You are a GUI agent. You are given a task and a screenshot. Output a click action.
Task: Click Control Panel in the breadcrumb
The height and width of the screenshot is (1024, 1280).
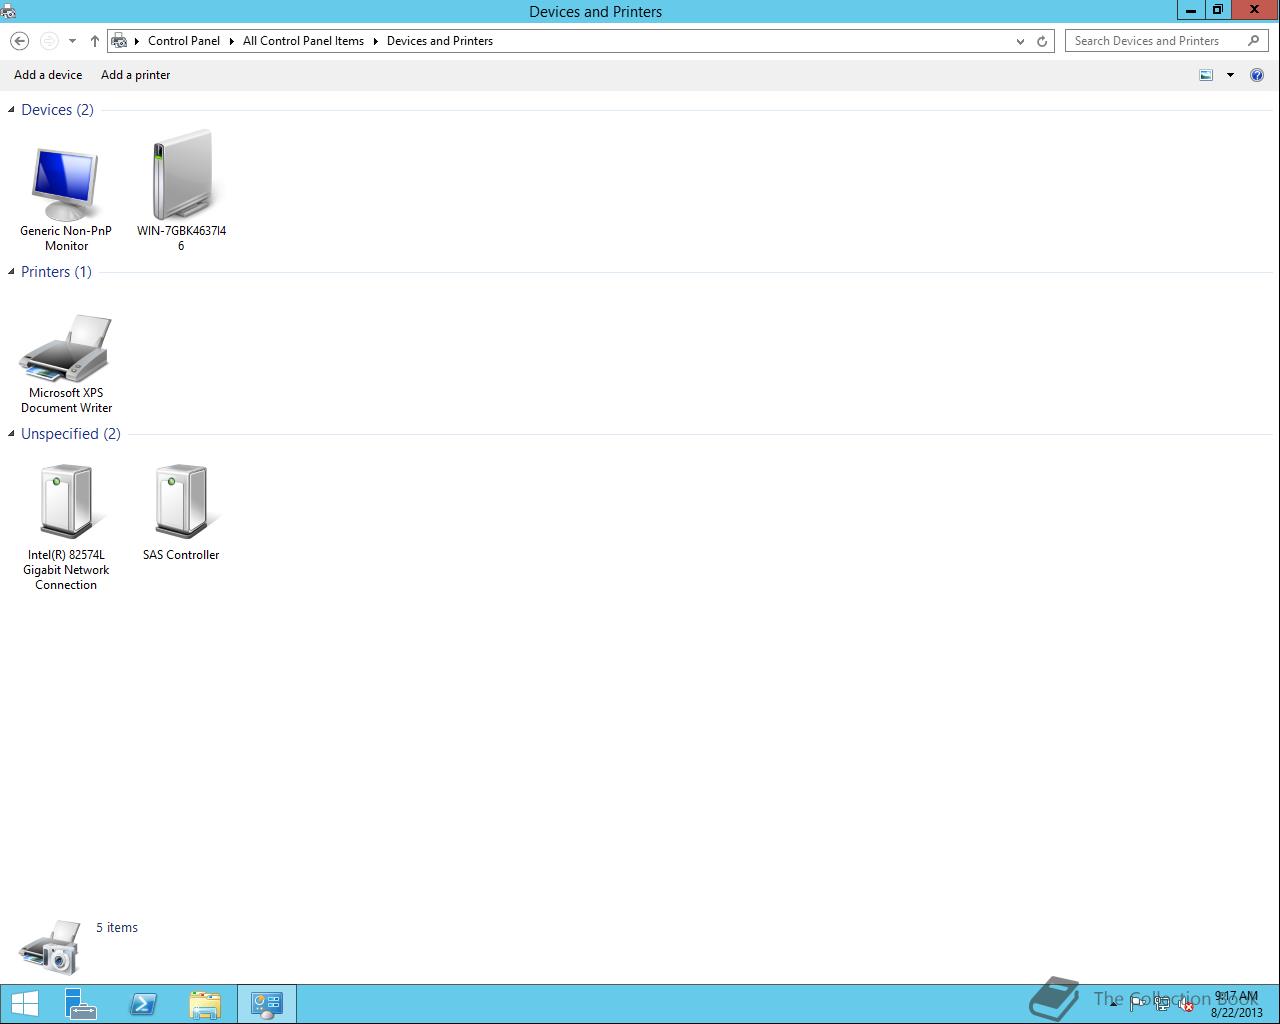pos(184,41)
